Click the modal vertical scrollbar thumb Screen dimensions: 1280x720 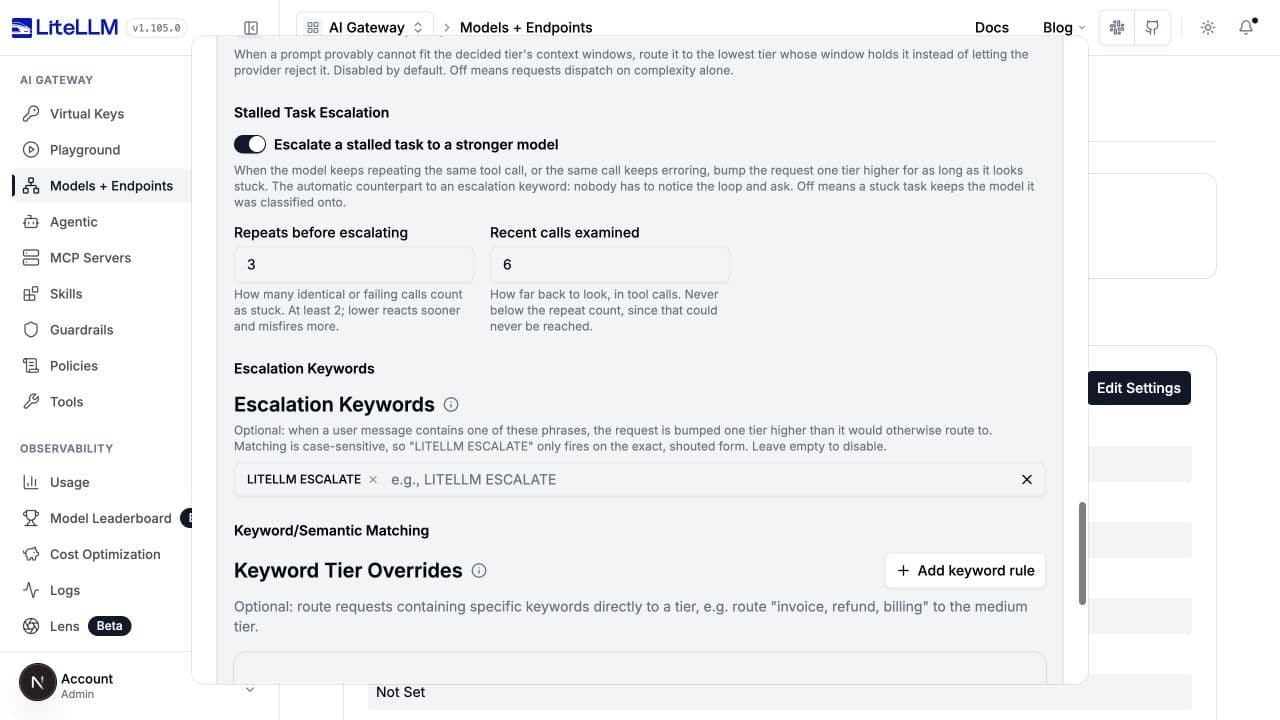coord(1082,553)
